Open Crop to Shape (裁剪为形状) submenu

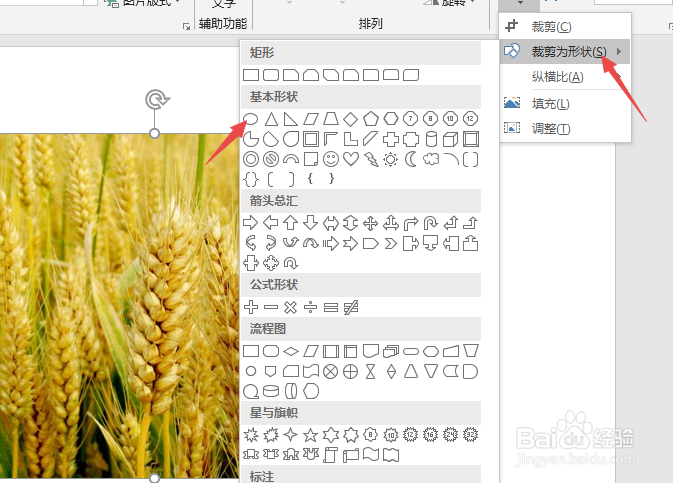tap(565, 52)
